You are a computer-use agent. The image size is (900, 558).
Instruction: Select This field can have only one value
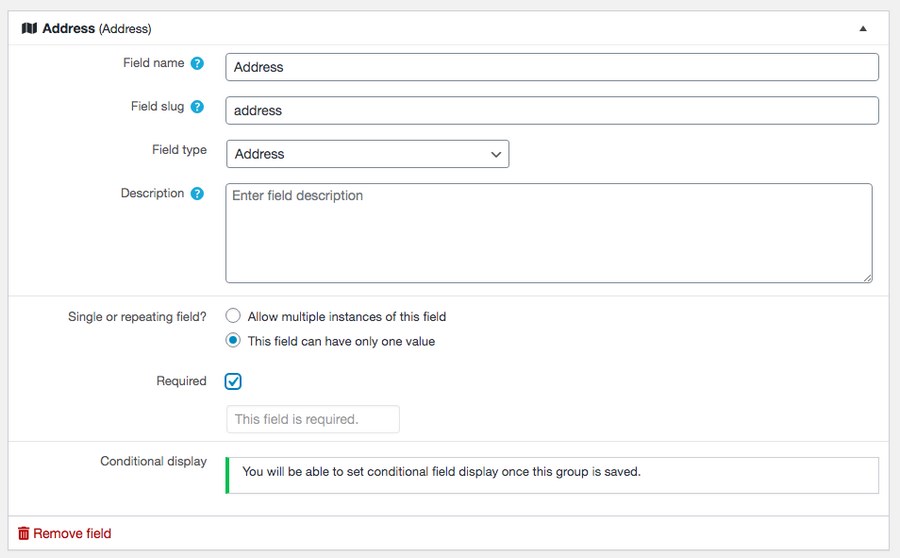point(232,340)
